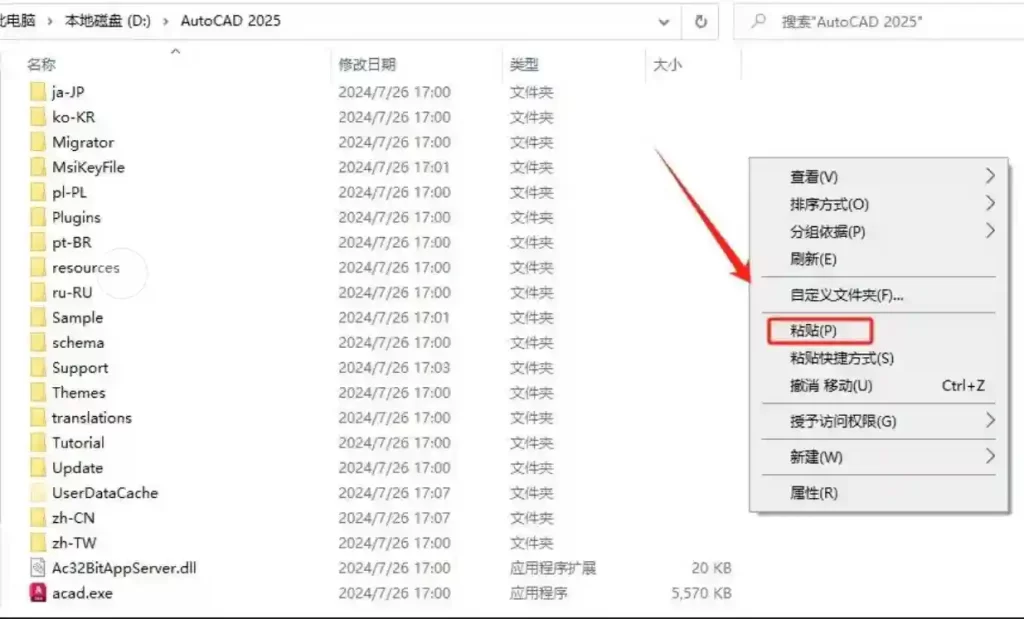Click the search magnifier icon

coord(760,21)
